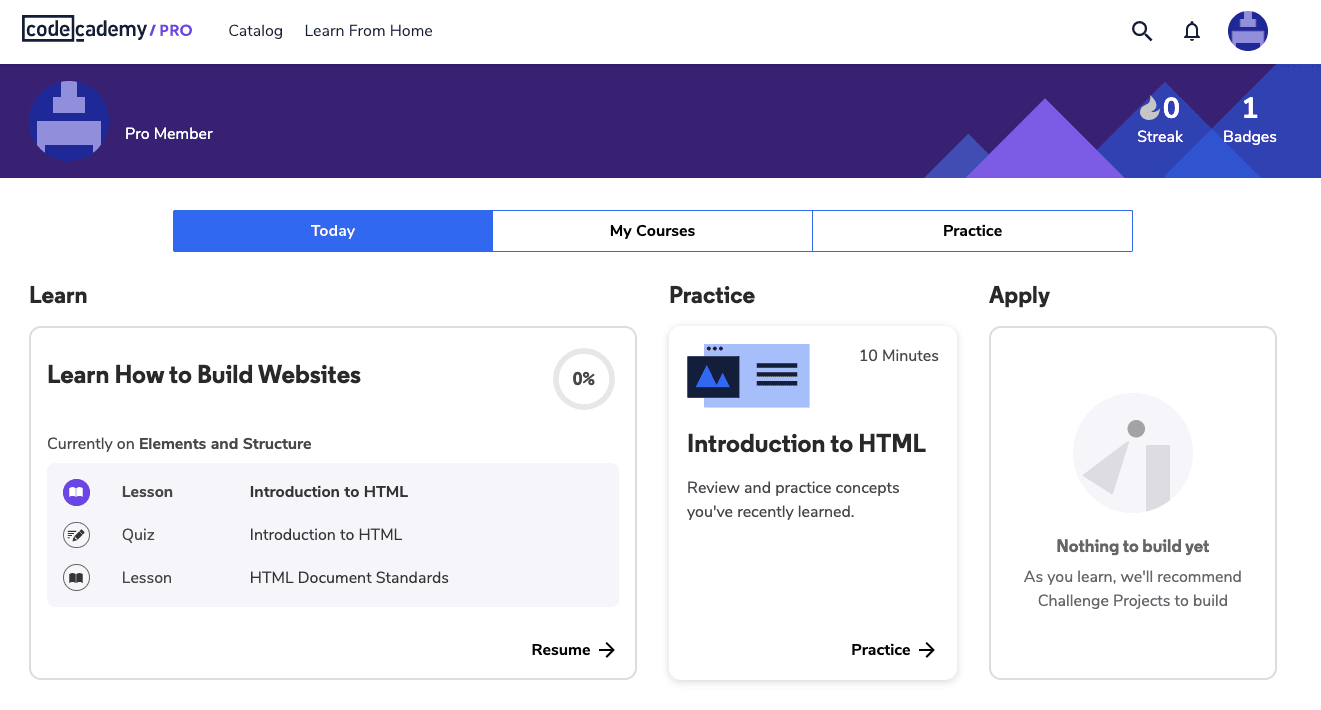Click the Practice arrow icon in card
1321x710 pixels.
click(x=927, y=650)
